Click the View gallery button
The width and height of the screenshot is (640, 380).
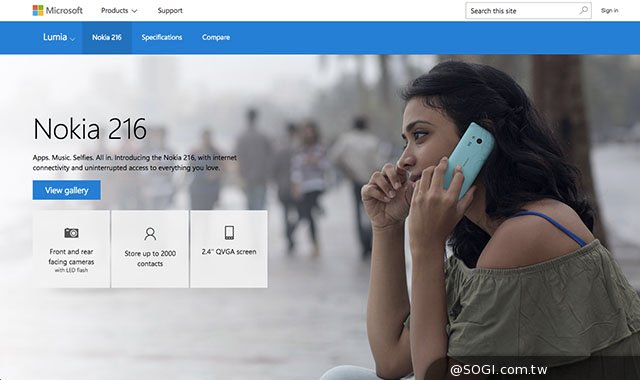point(67,190)
